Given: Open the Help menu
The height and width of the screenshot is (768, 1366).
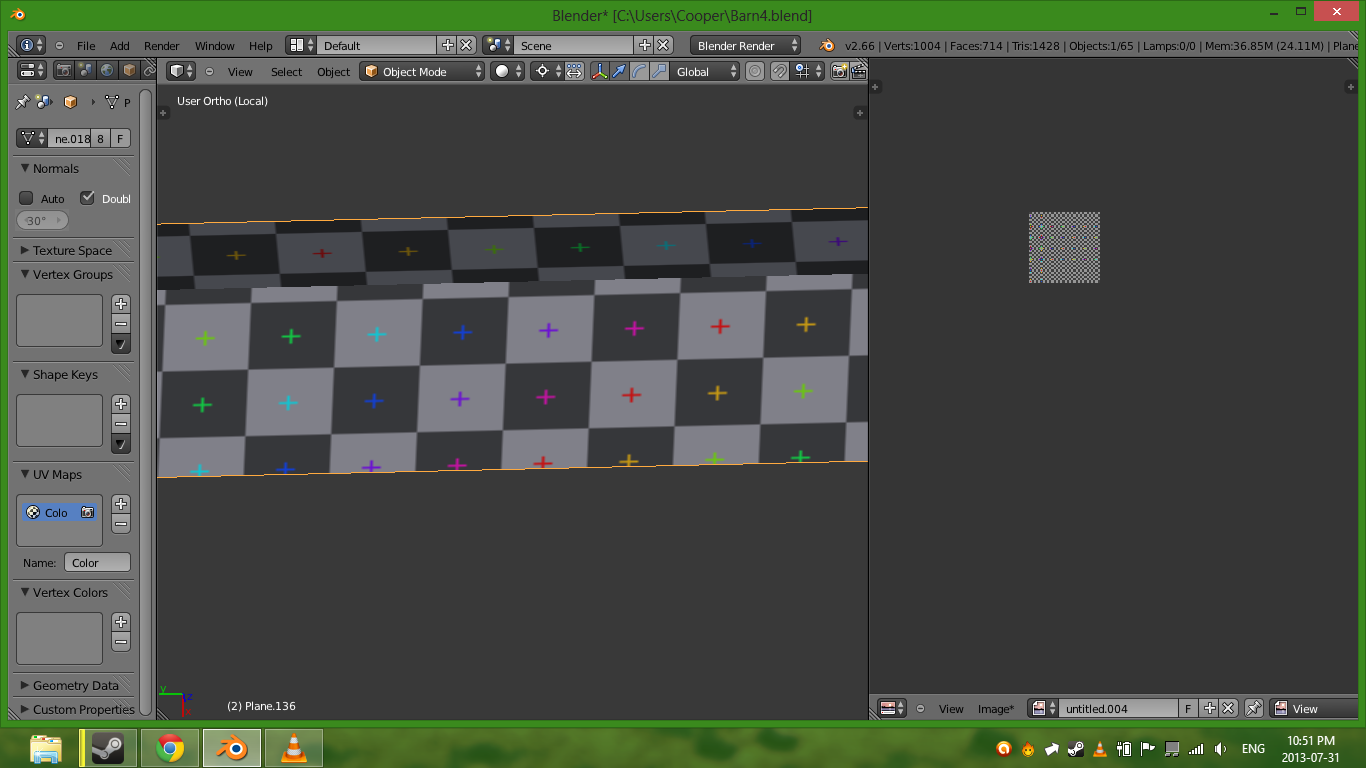Looking at the screenshot, I should (x=261, y=46).
